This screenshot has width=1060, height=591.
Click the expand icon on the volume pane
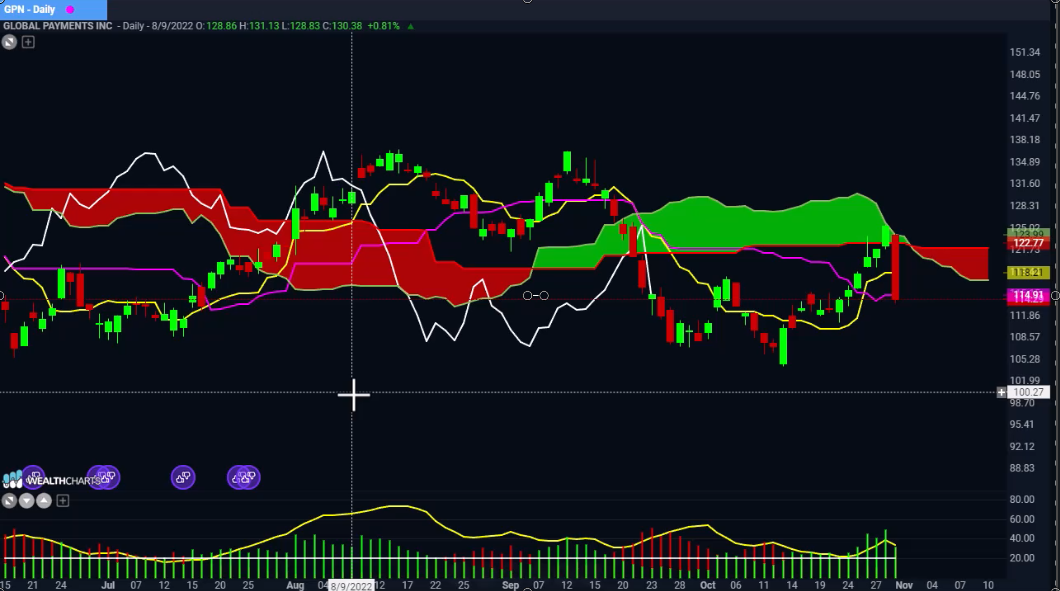[9, 500]
